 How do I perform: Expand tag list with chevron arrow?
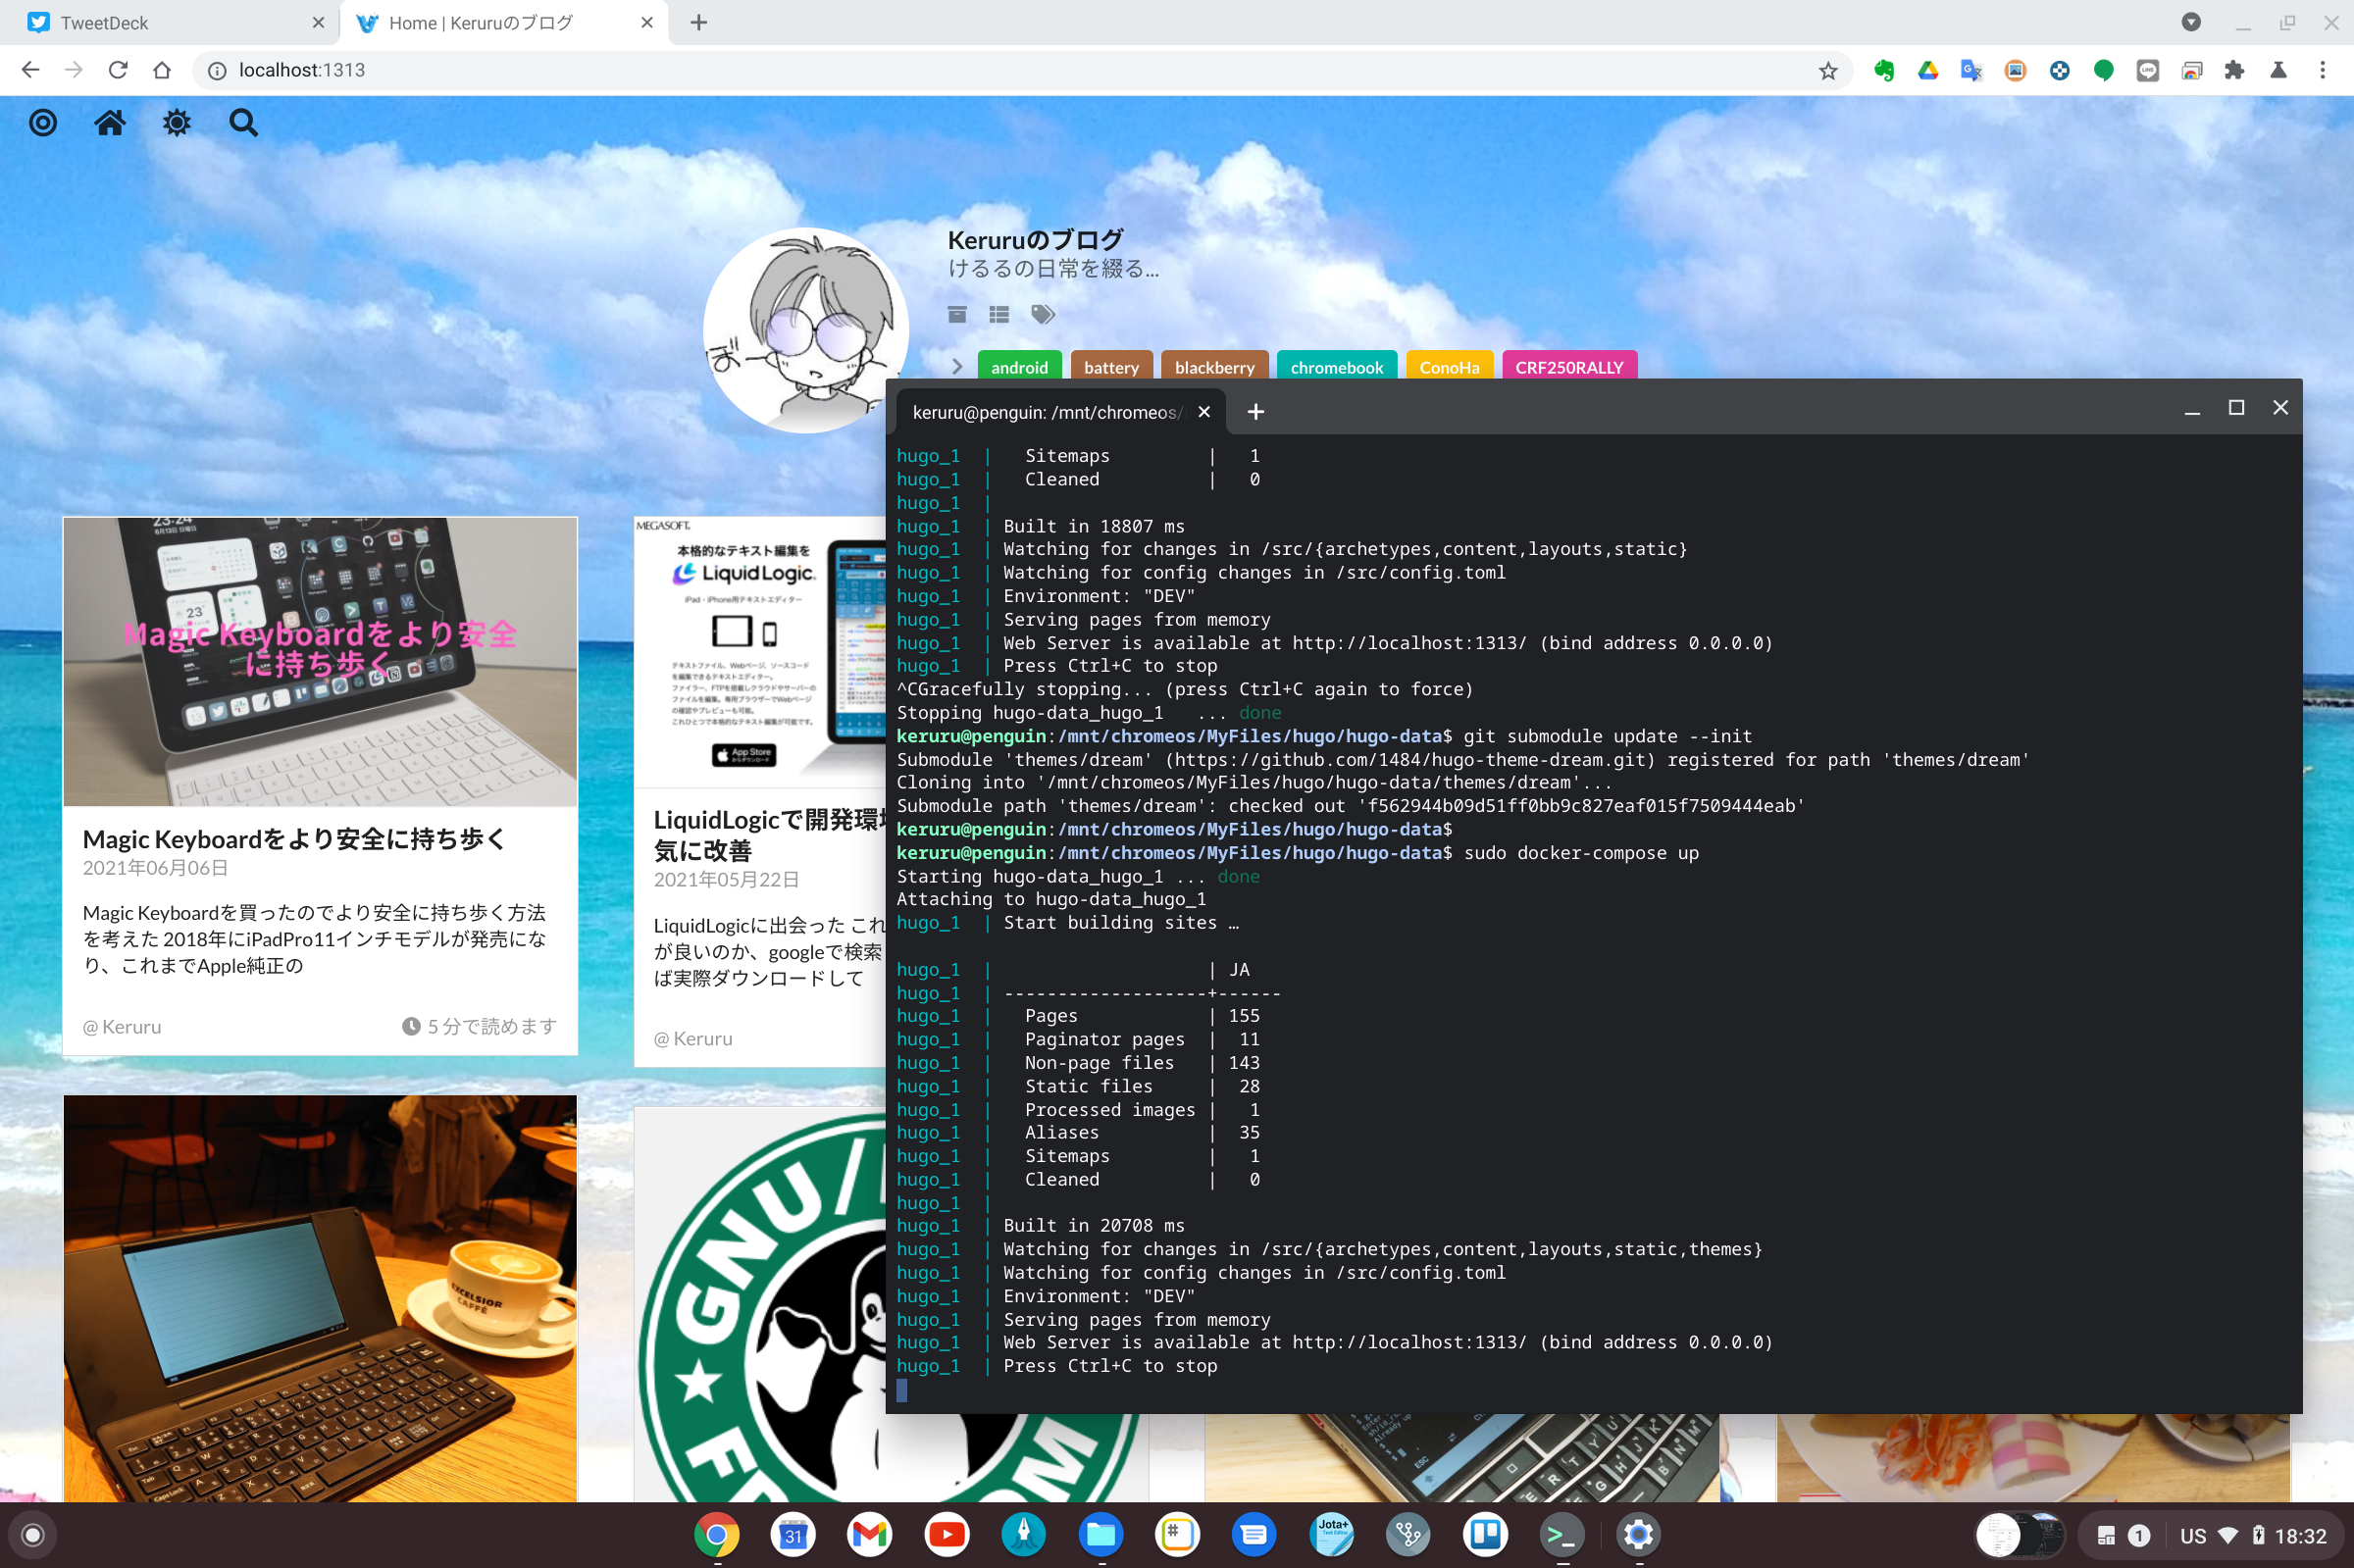(957, 367)
